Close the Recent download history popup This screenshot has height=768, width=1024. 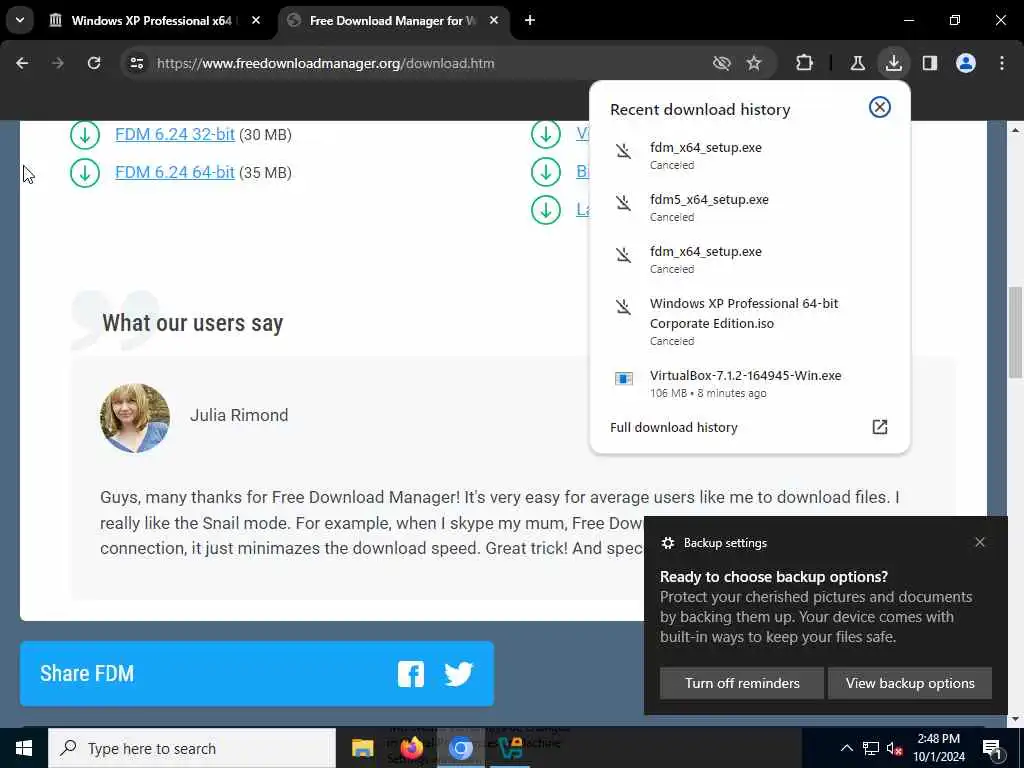[880, 107]
